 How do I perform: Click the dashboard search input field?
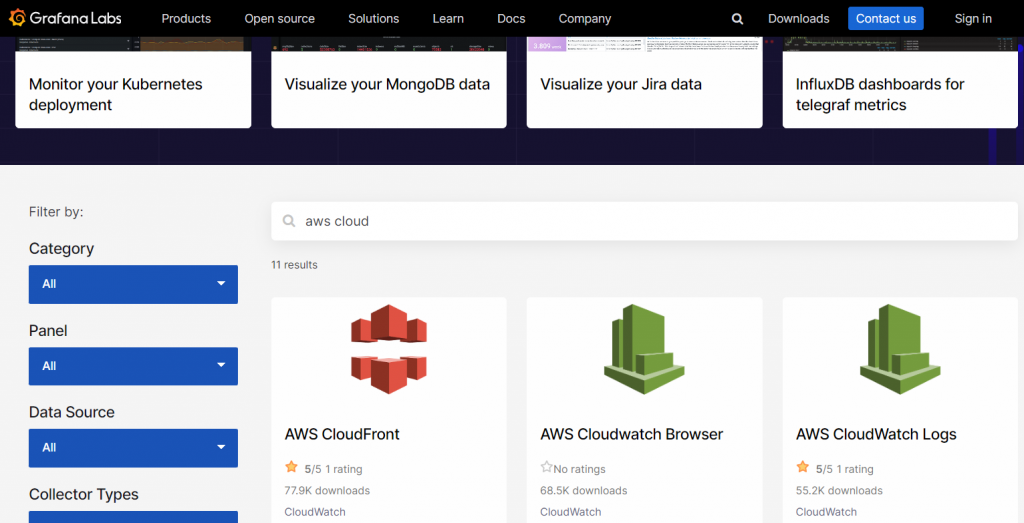click(644, 221)
